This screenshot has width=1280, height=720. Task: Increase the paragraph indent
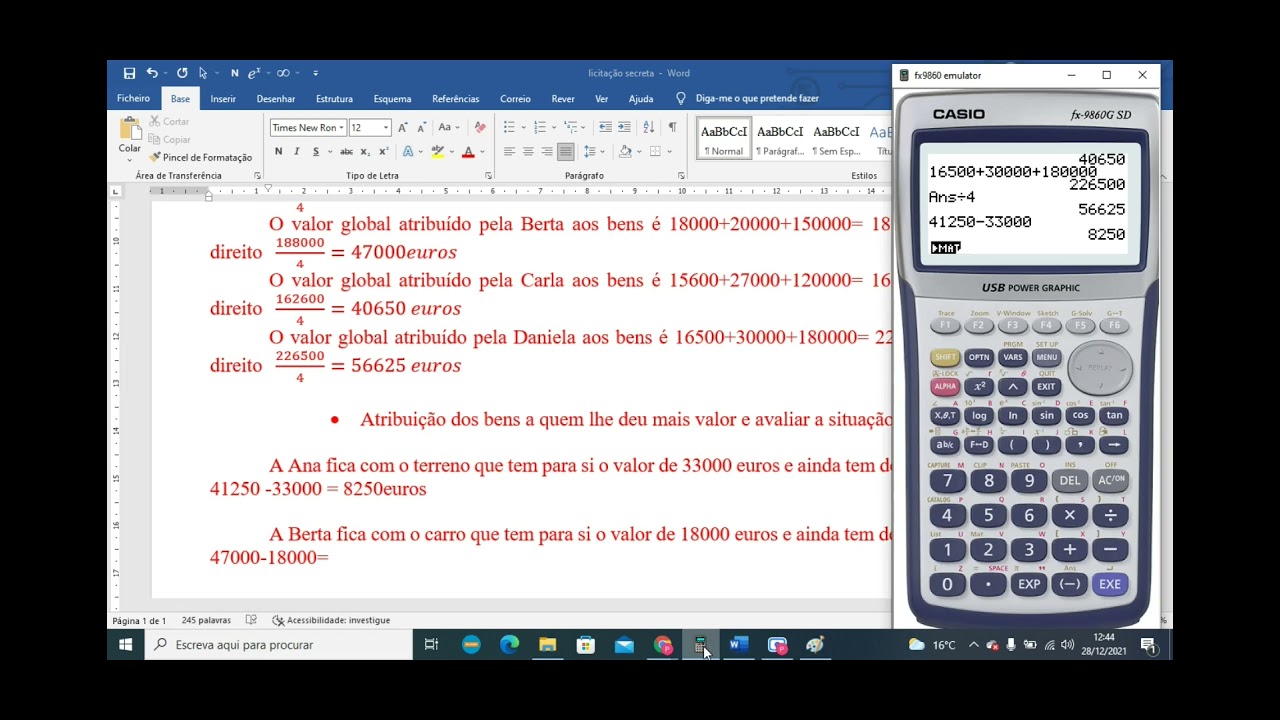624,127
